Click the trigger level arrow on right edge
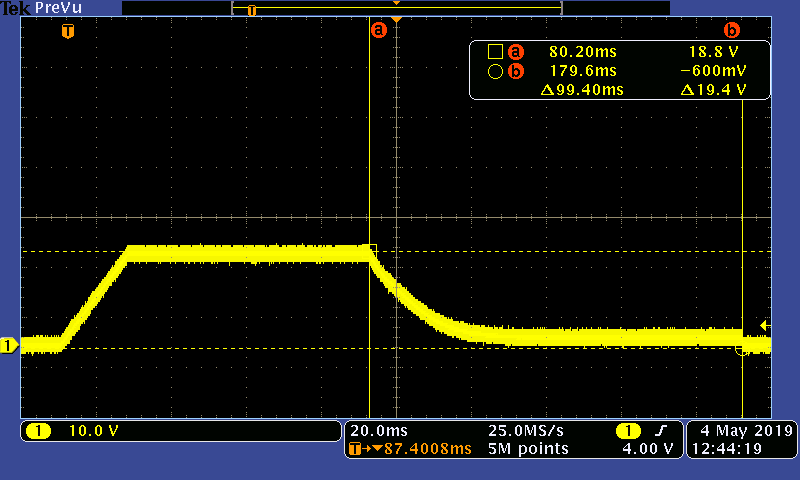Screen dimensions: 800x480 764,325
